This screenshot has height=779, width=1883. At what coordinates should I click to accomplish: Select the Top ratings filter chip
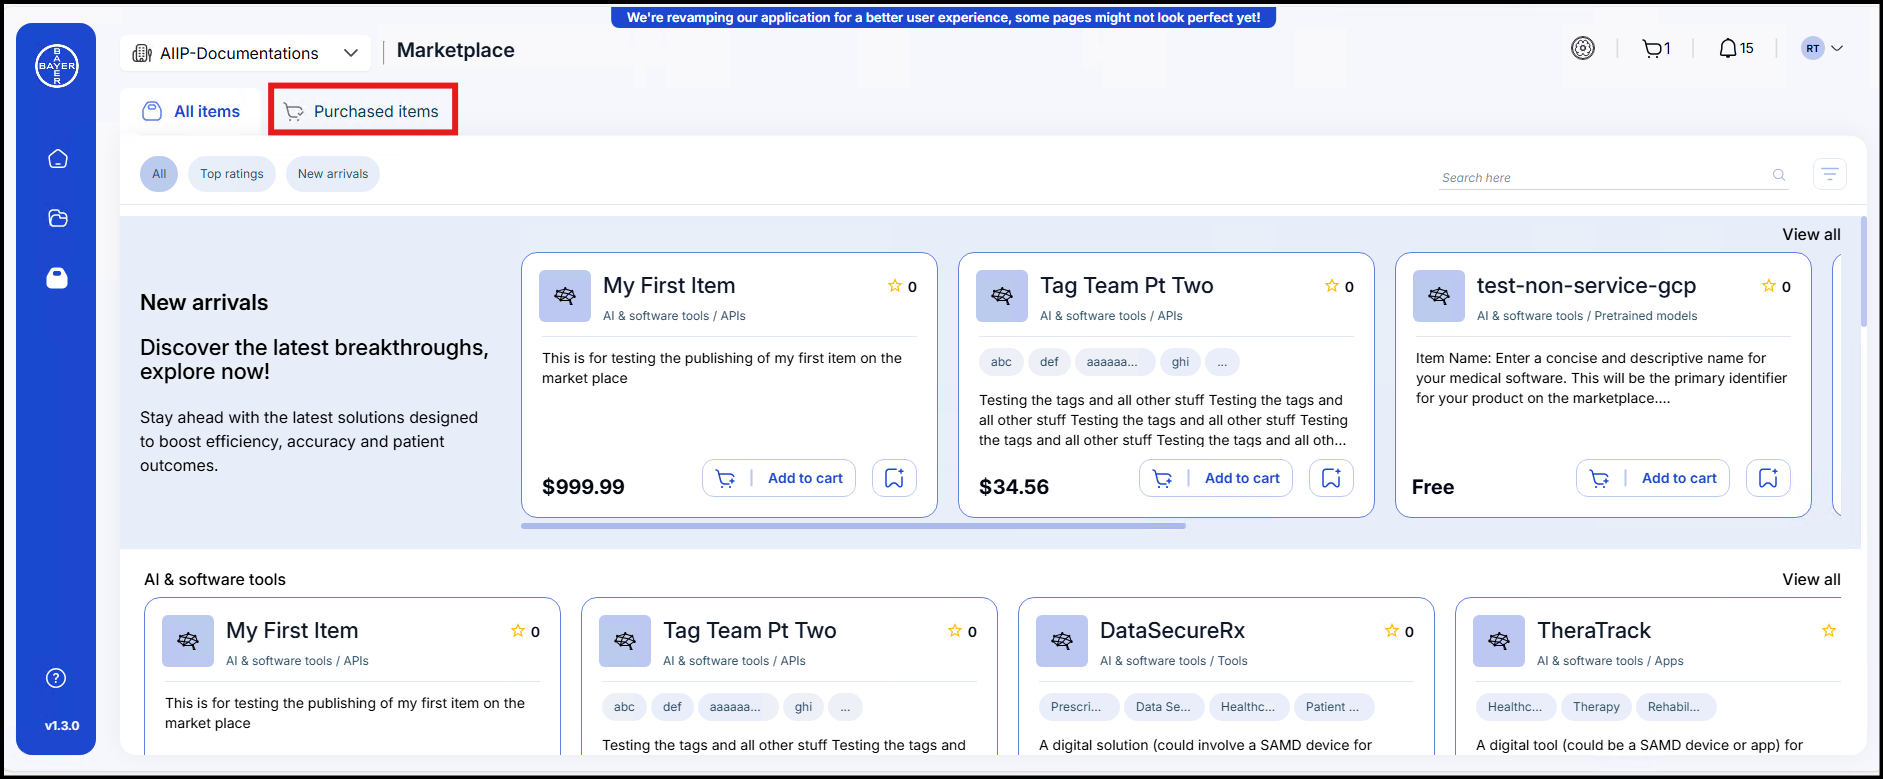[232, 174]
